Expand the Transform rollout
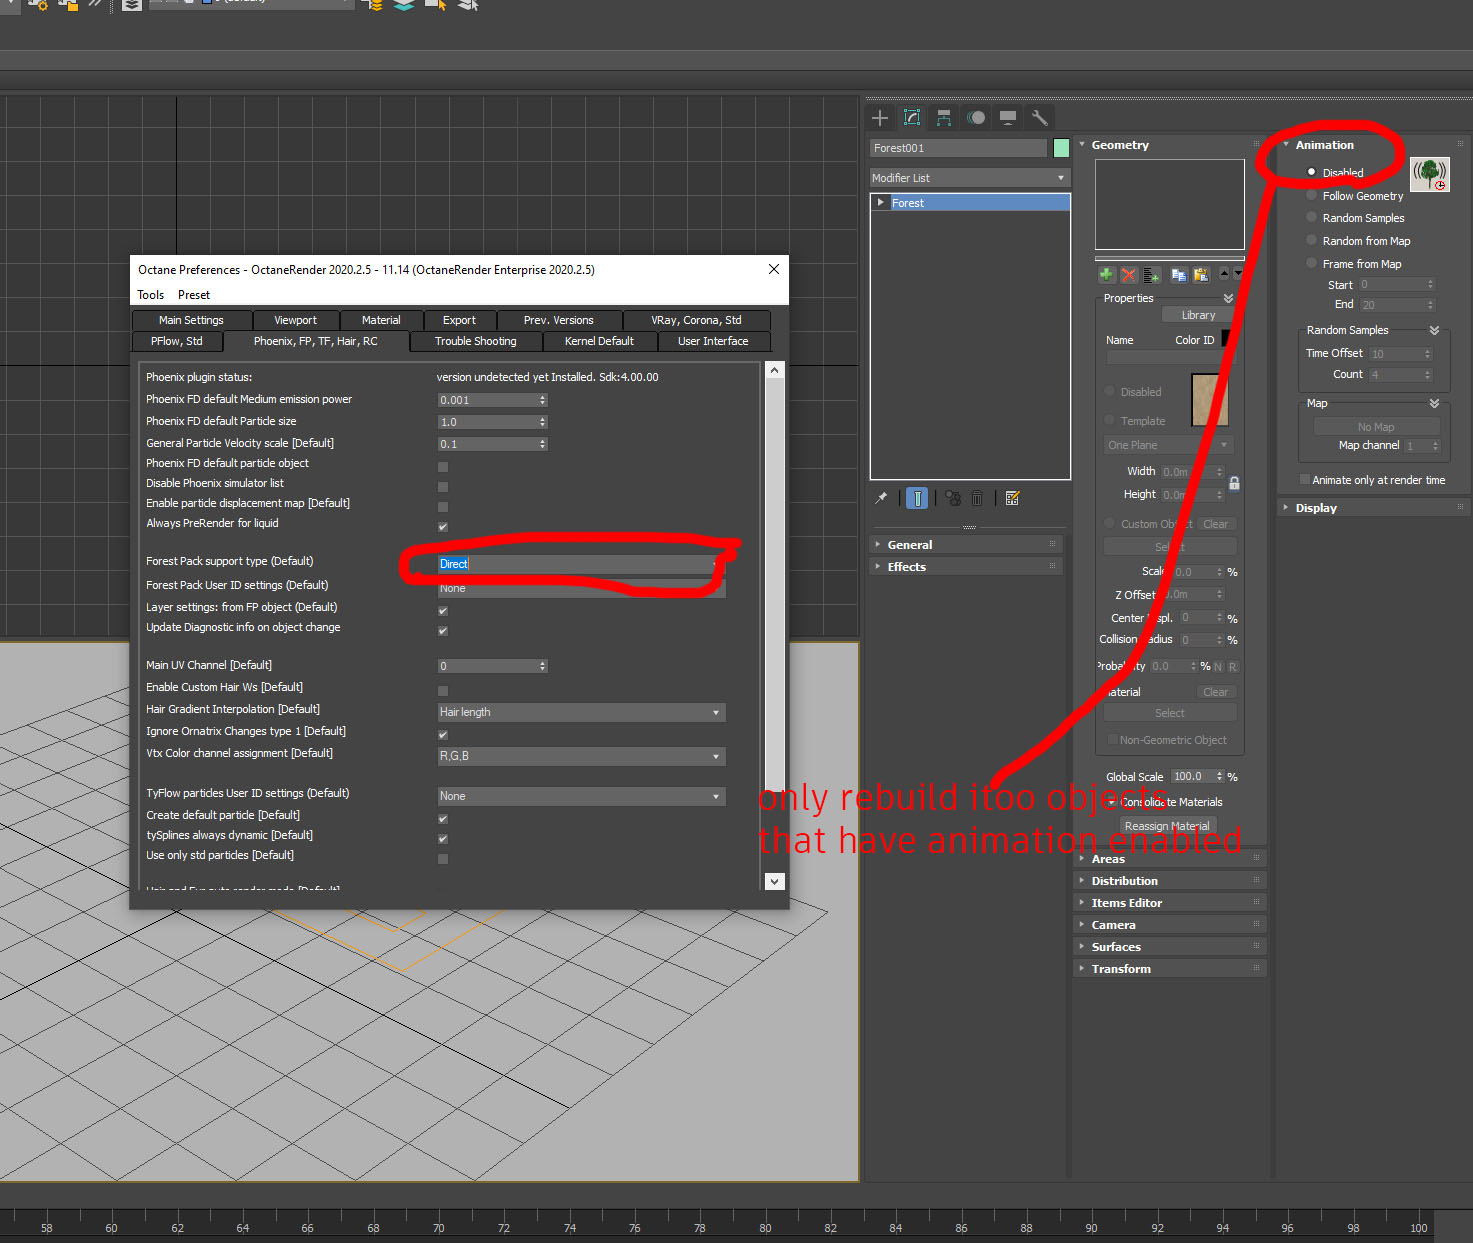The image size is (1473, 1243). click(1170, 969)
